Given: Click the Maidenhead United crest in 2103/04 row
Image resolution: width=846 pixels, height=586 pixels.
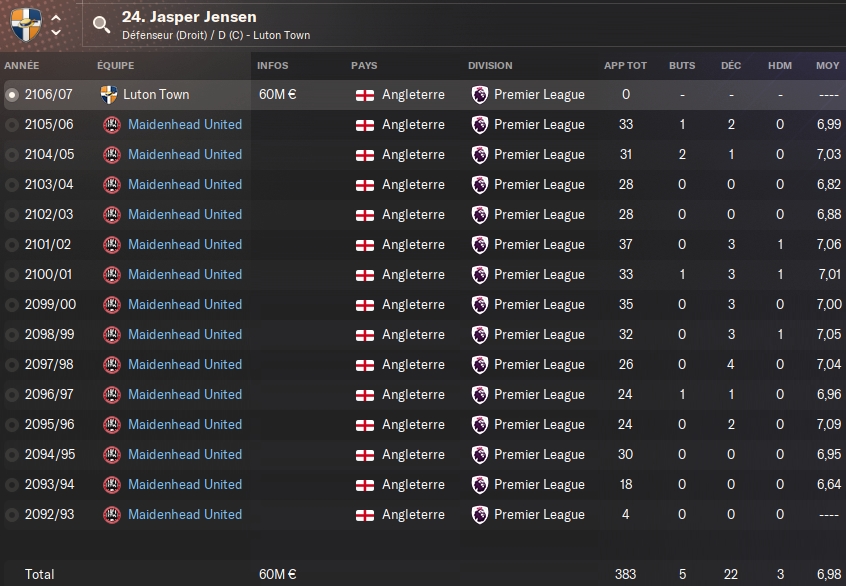Looking at the screenshot, I should [112, 185].
